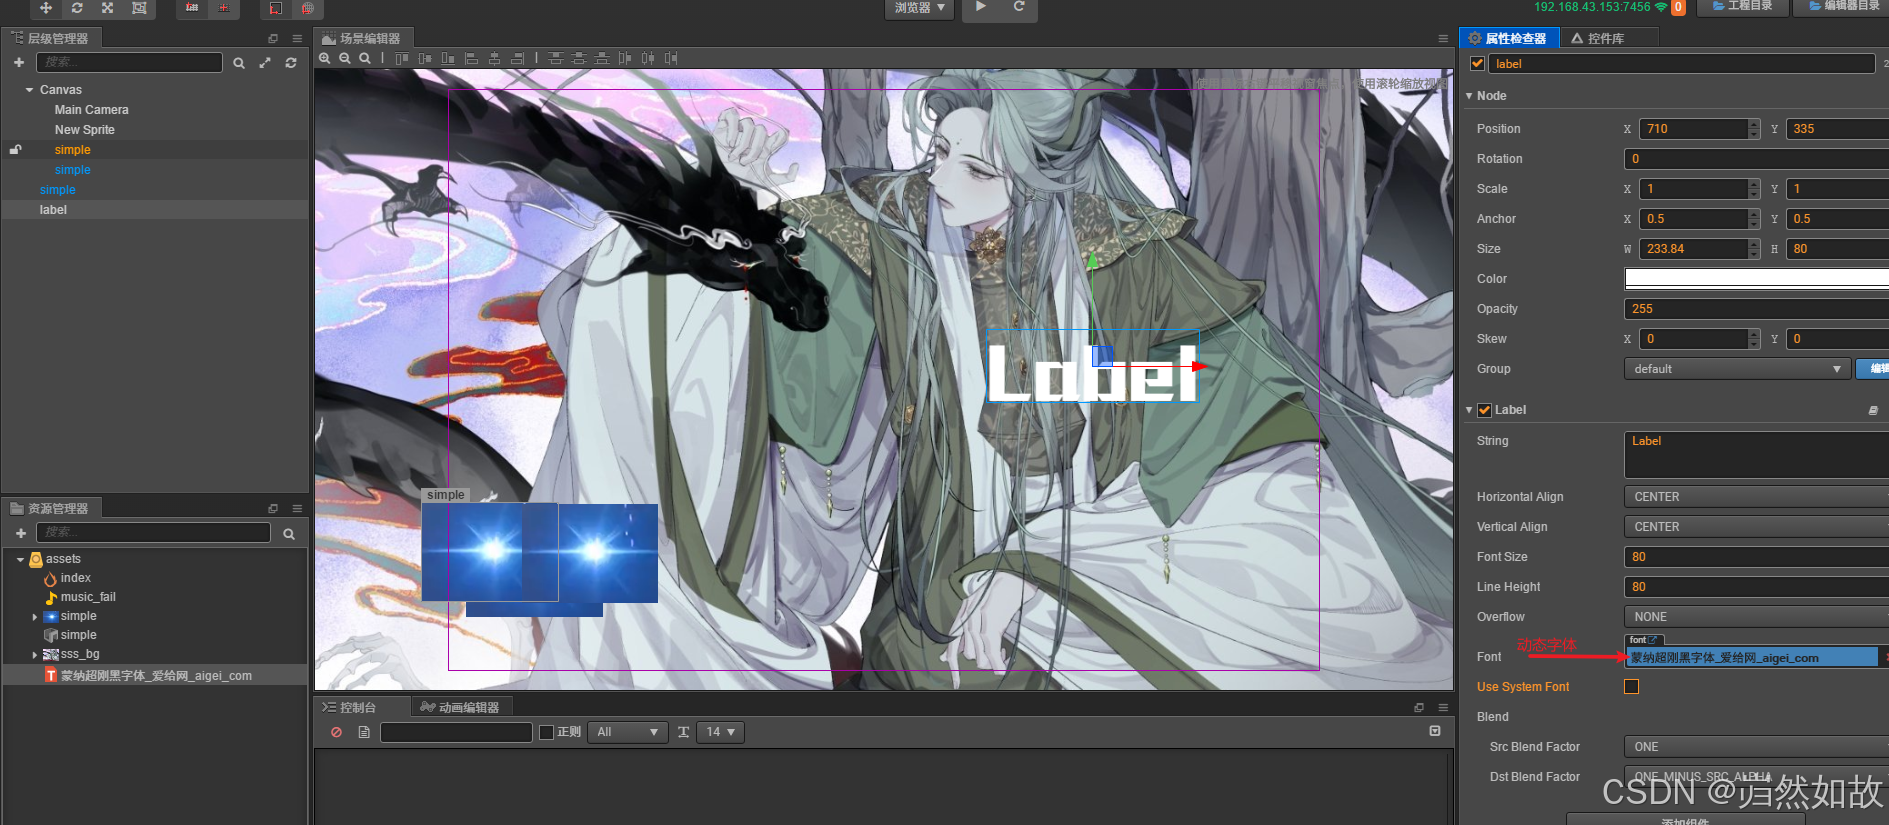Open the hierarchy panel menu icon

[297, 39]
